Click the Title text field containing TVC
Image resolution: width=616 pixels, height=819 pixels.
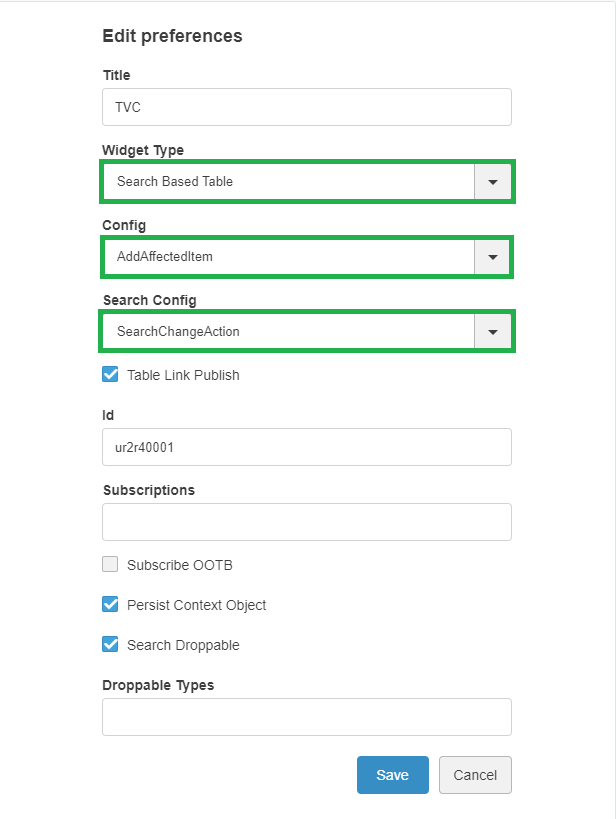306,107
